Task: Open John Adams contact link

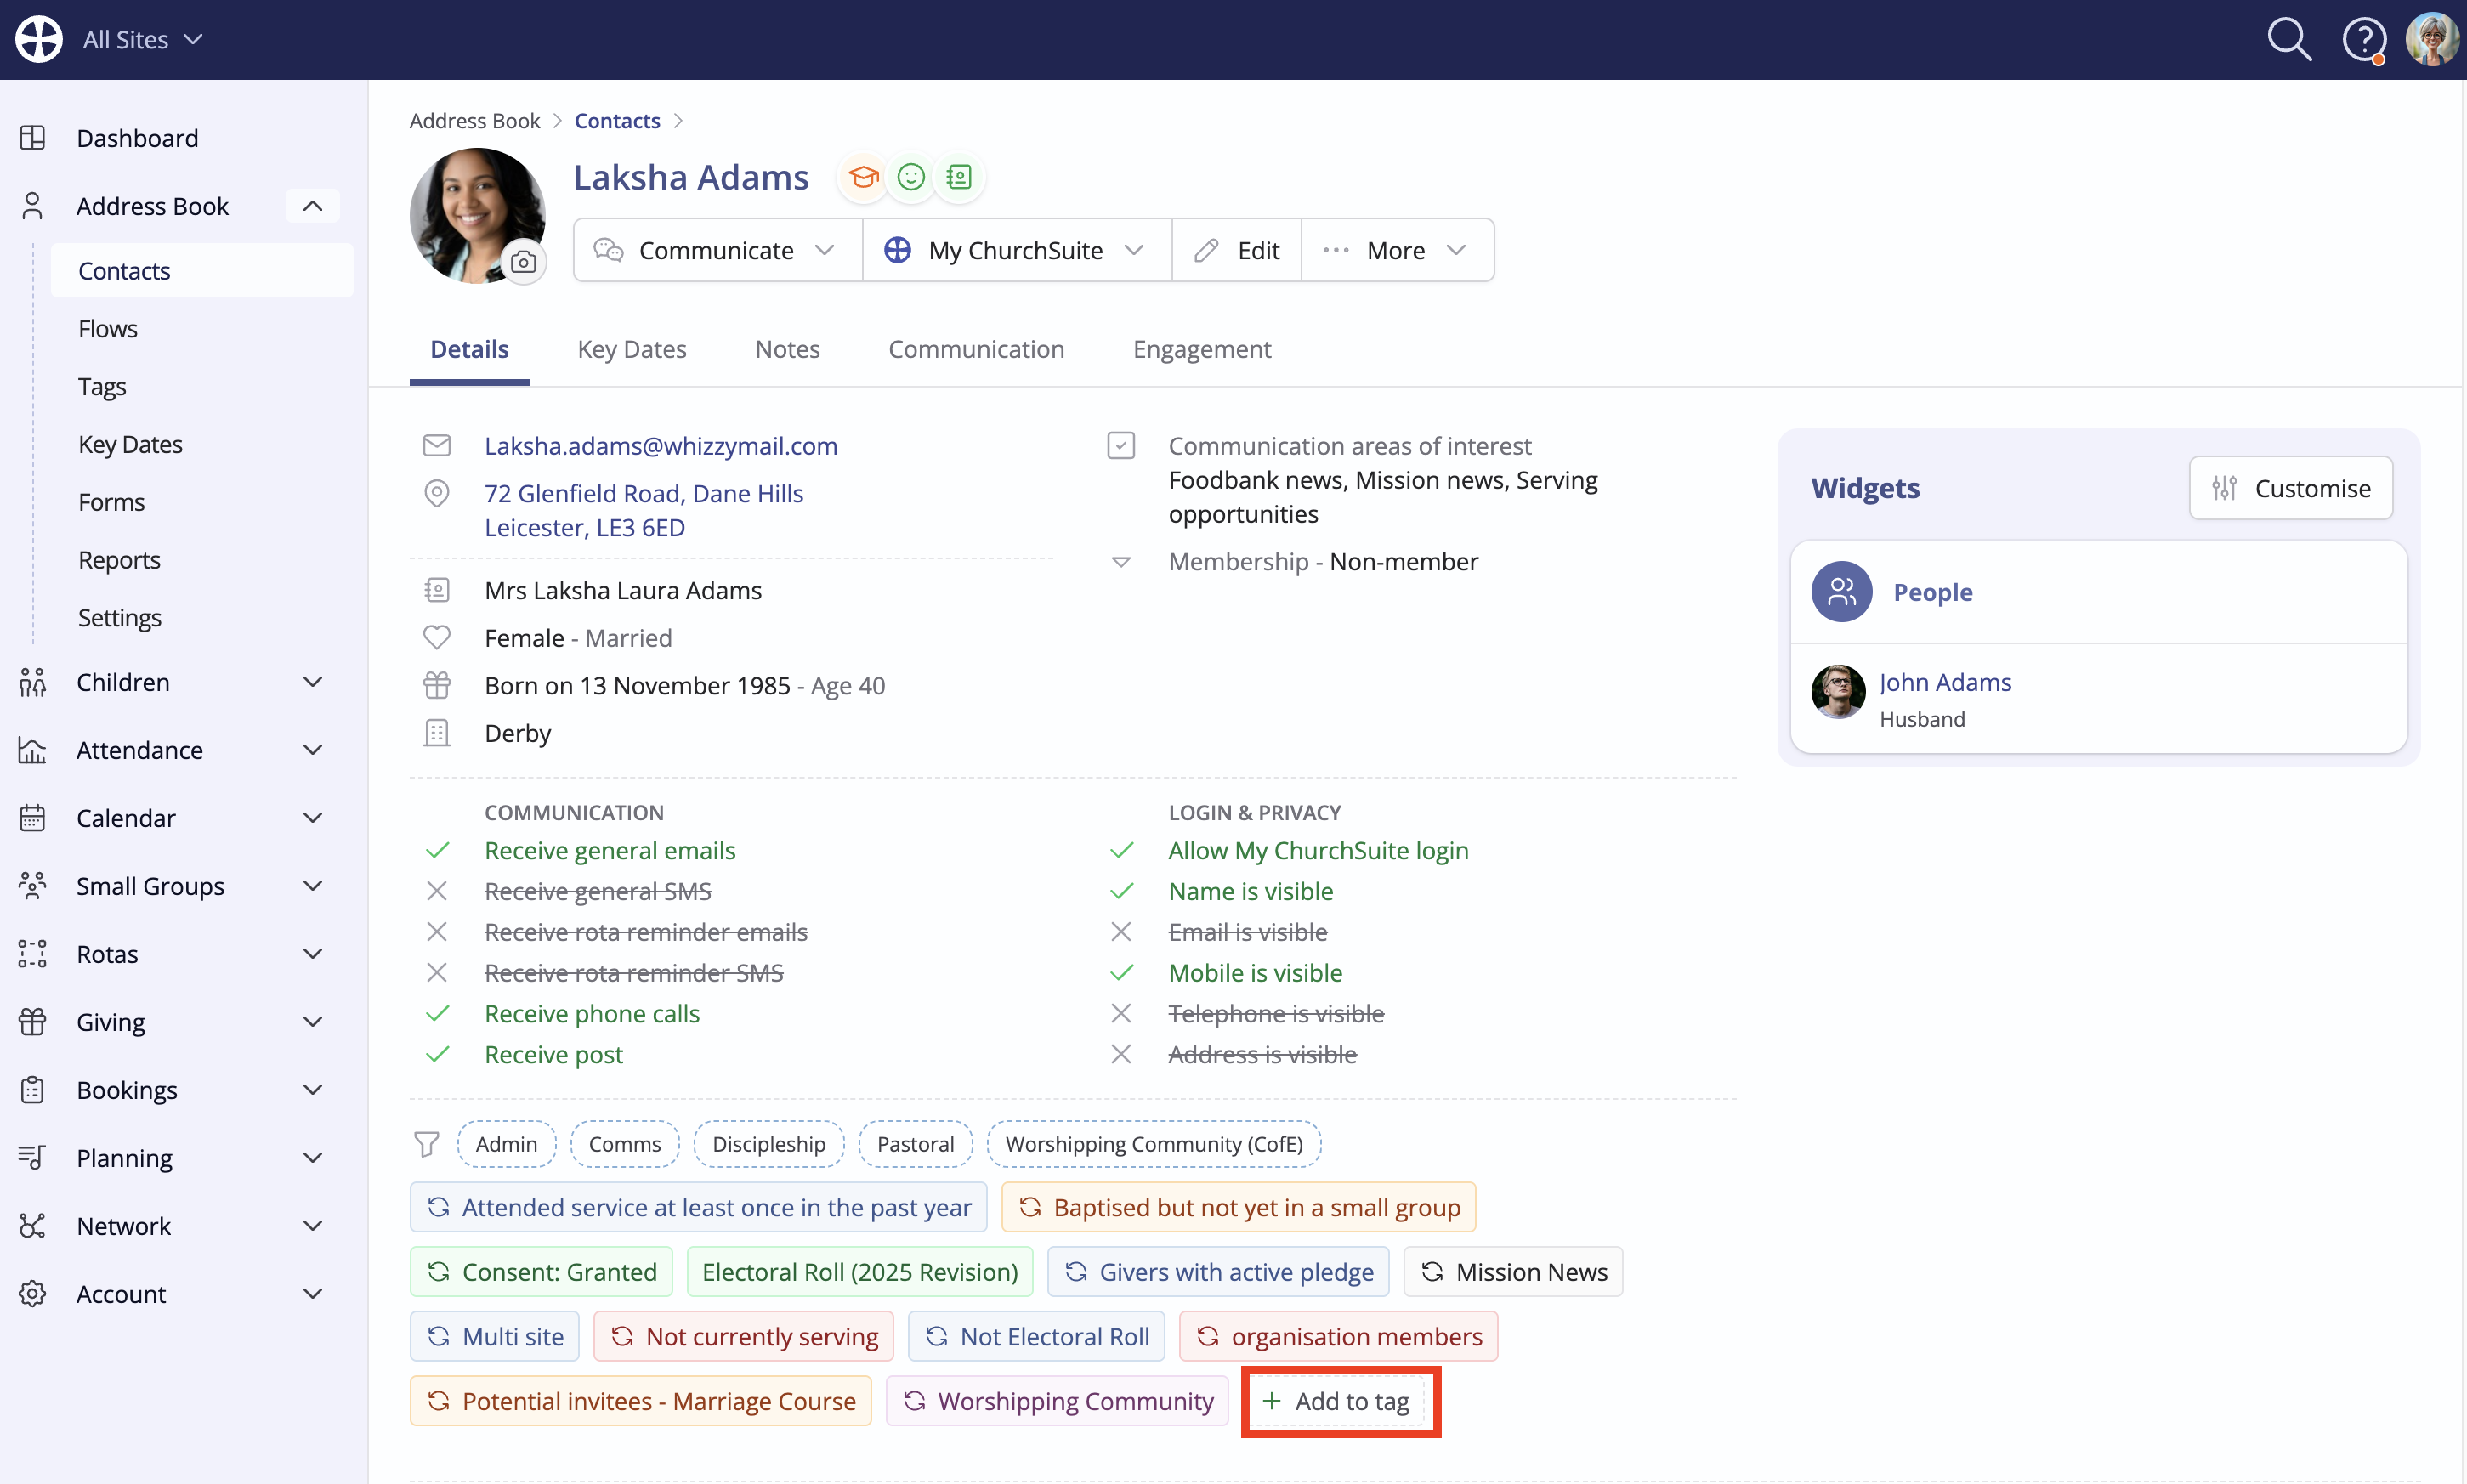Action: [x=1945, y=682]
